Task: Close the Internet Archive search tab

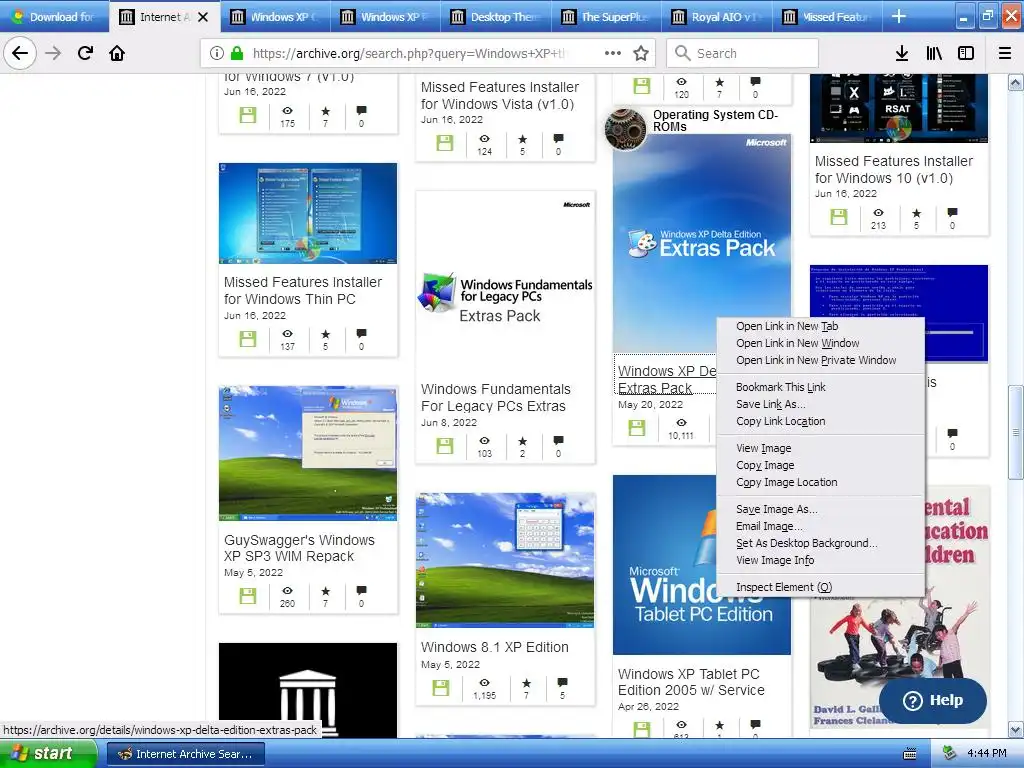Action: click(203, 17)
